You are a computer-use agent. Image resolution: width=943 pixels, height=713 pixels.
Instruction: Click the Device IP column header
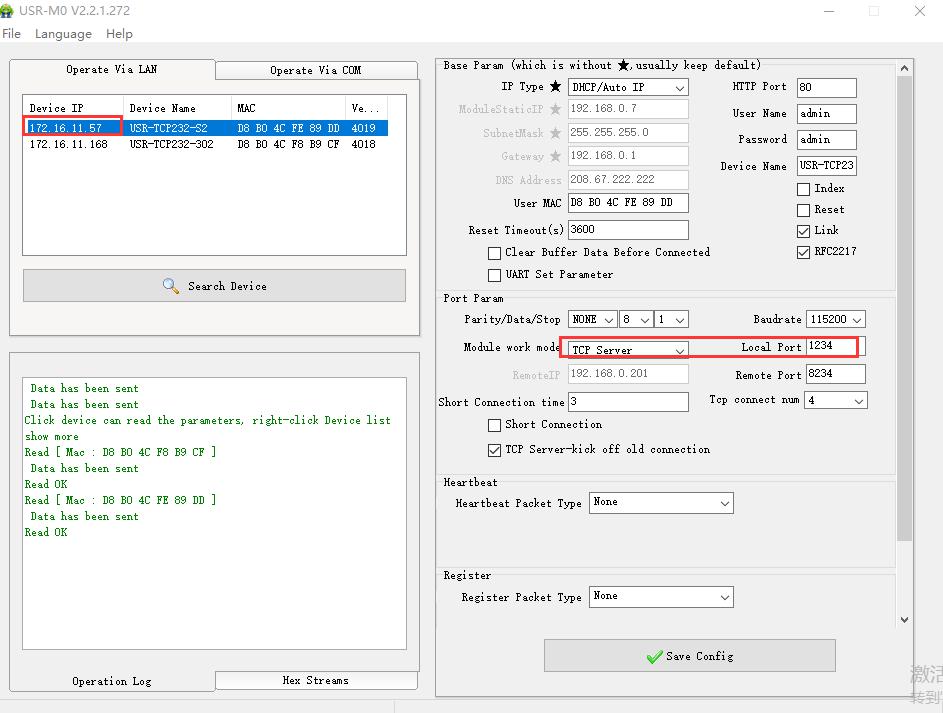pos(73,108)
